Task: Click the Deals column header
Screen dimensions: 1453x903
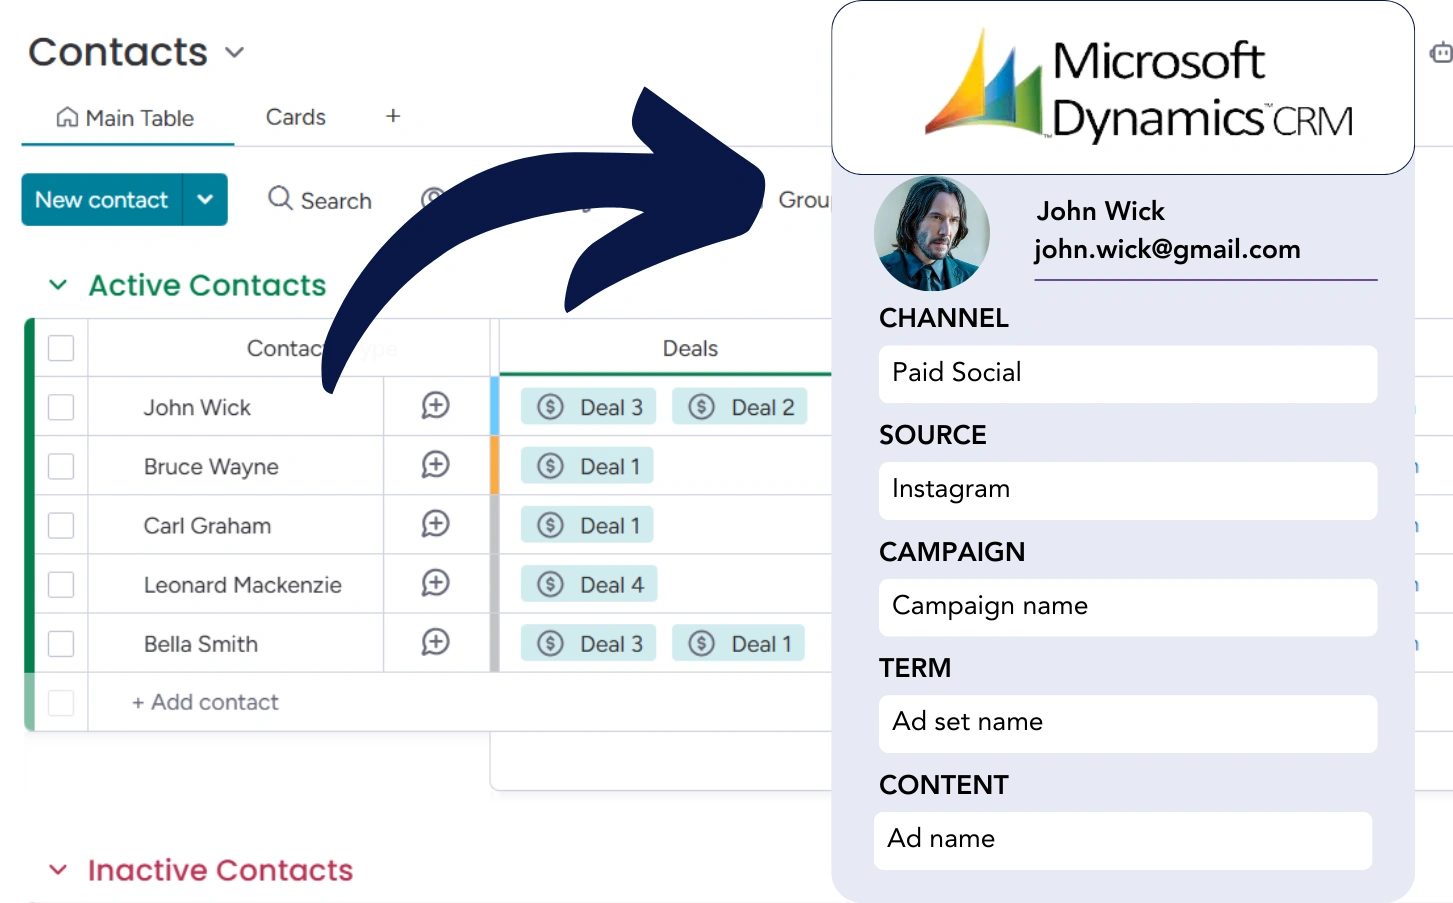Action: [x=690, y=348]
